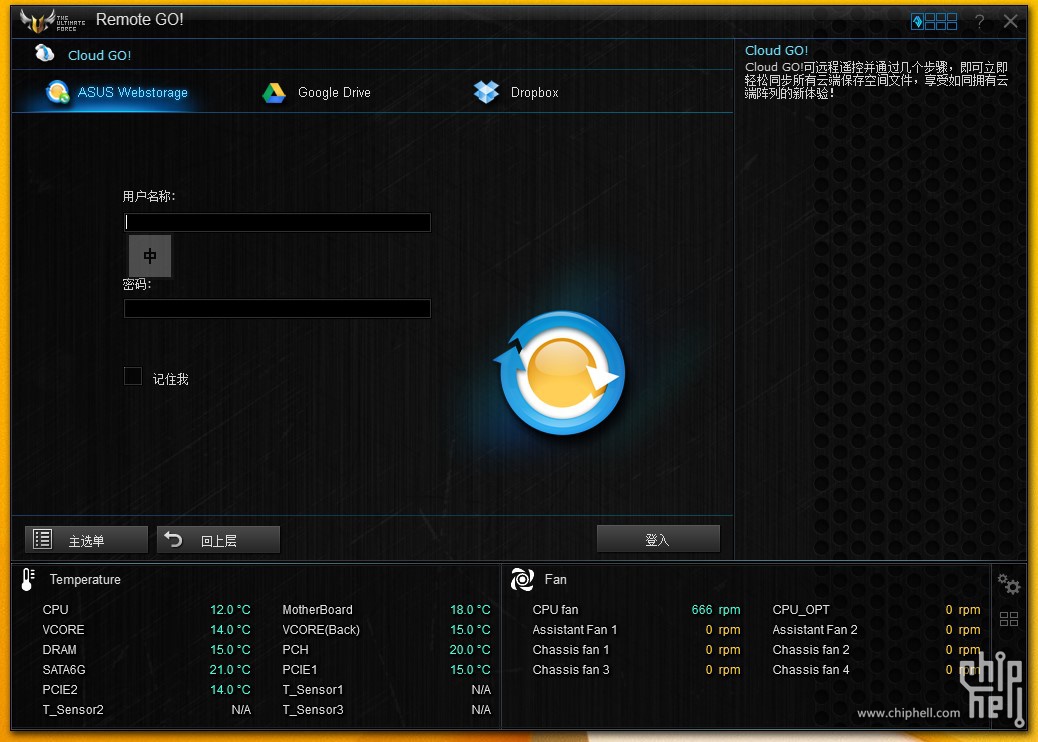
Task: Go back with the 回上层 button
Action: 218,539
